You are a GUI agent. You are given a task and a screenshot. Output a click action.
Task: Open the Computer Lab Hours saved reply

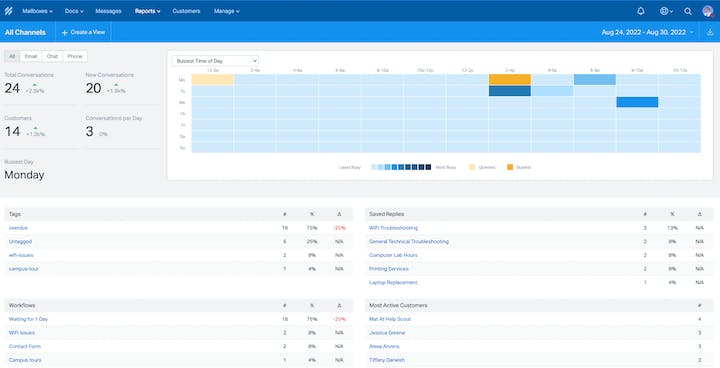(x=394, y=255)
